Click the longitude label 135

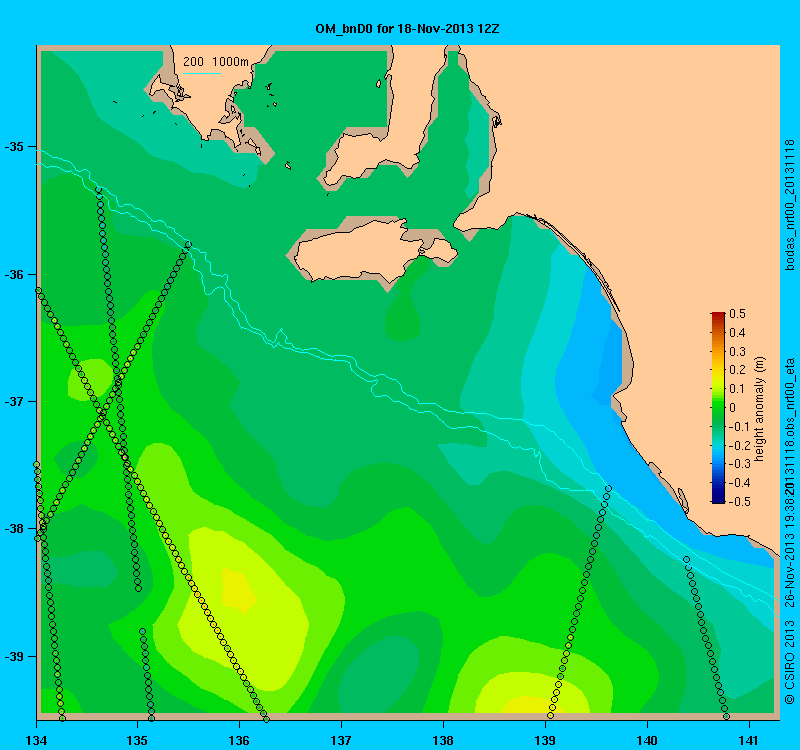[x=138, y=740]
